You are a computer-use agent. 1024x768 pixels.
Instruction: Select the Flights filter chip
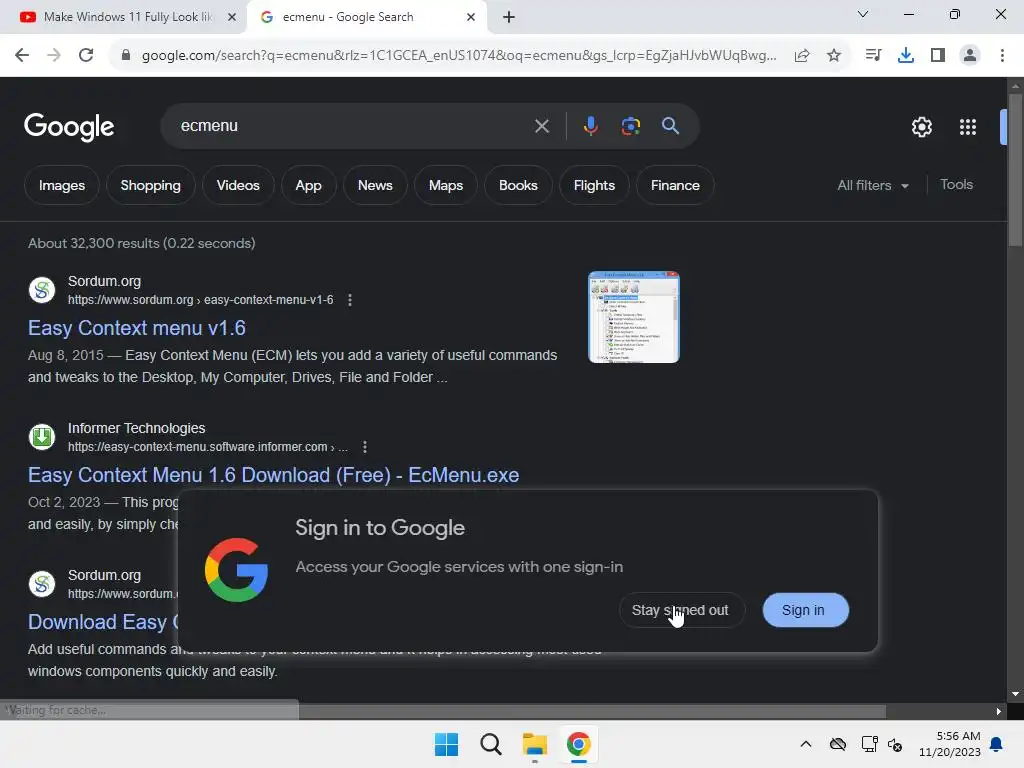[594, 185]
